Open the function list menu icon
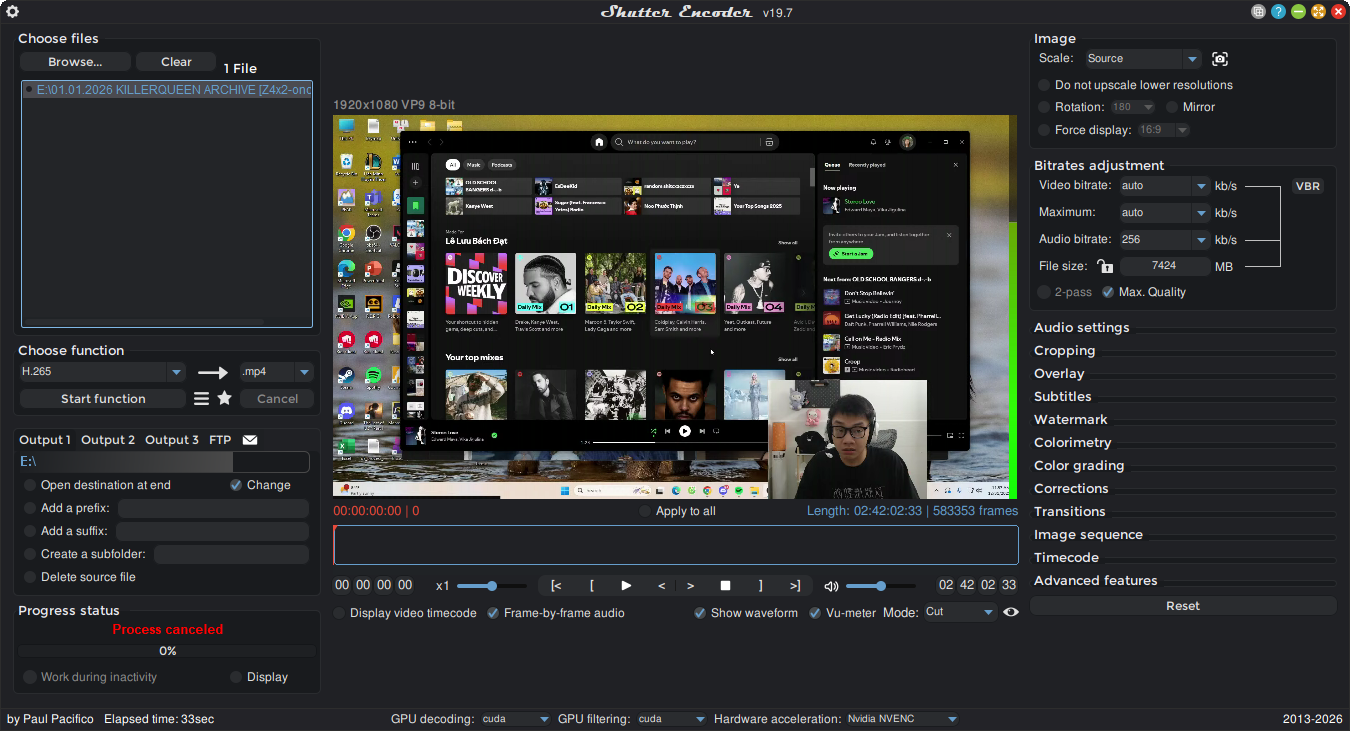 click(201, 398)
